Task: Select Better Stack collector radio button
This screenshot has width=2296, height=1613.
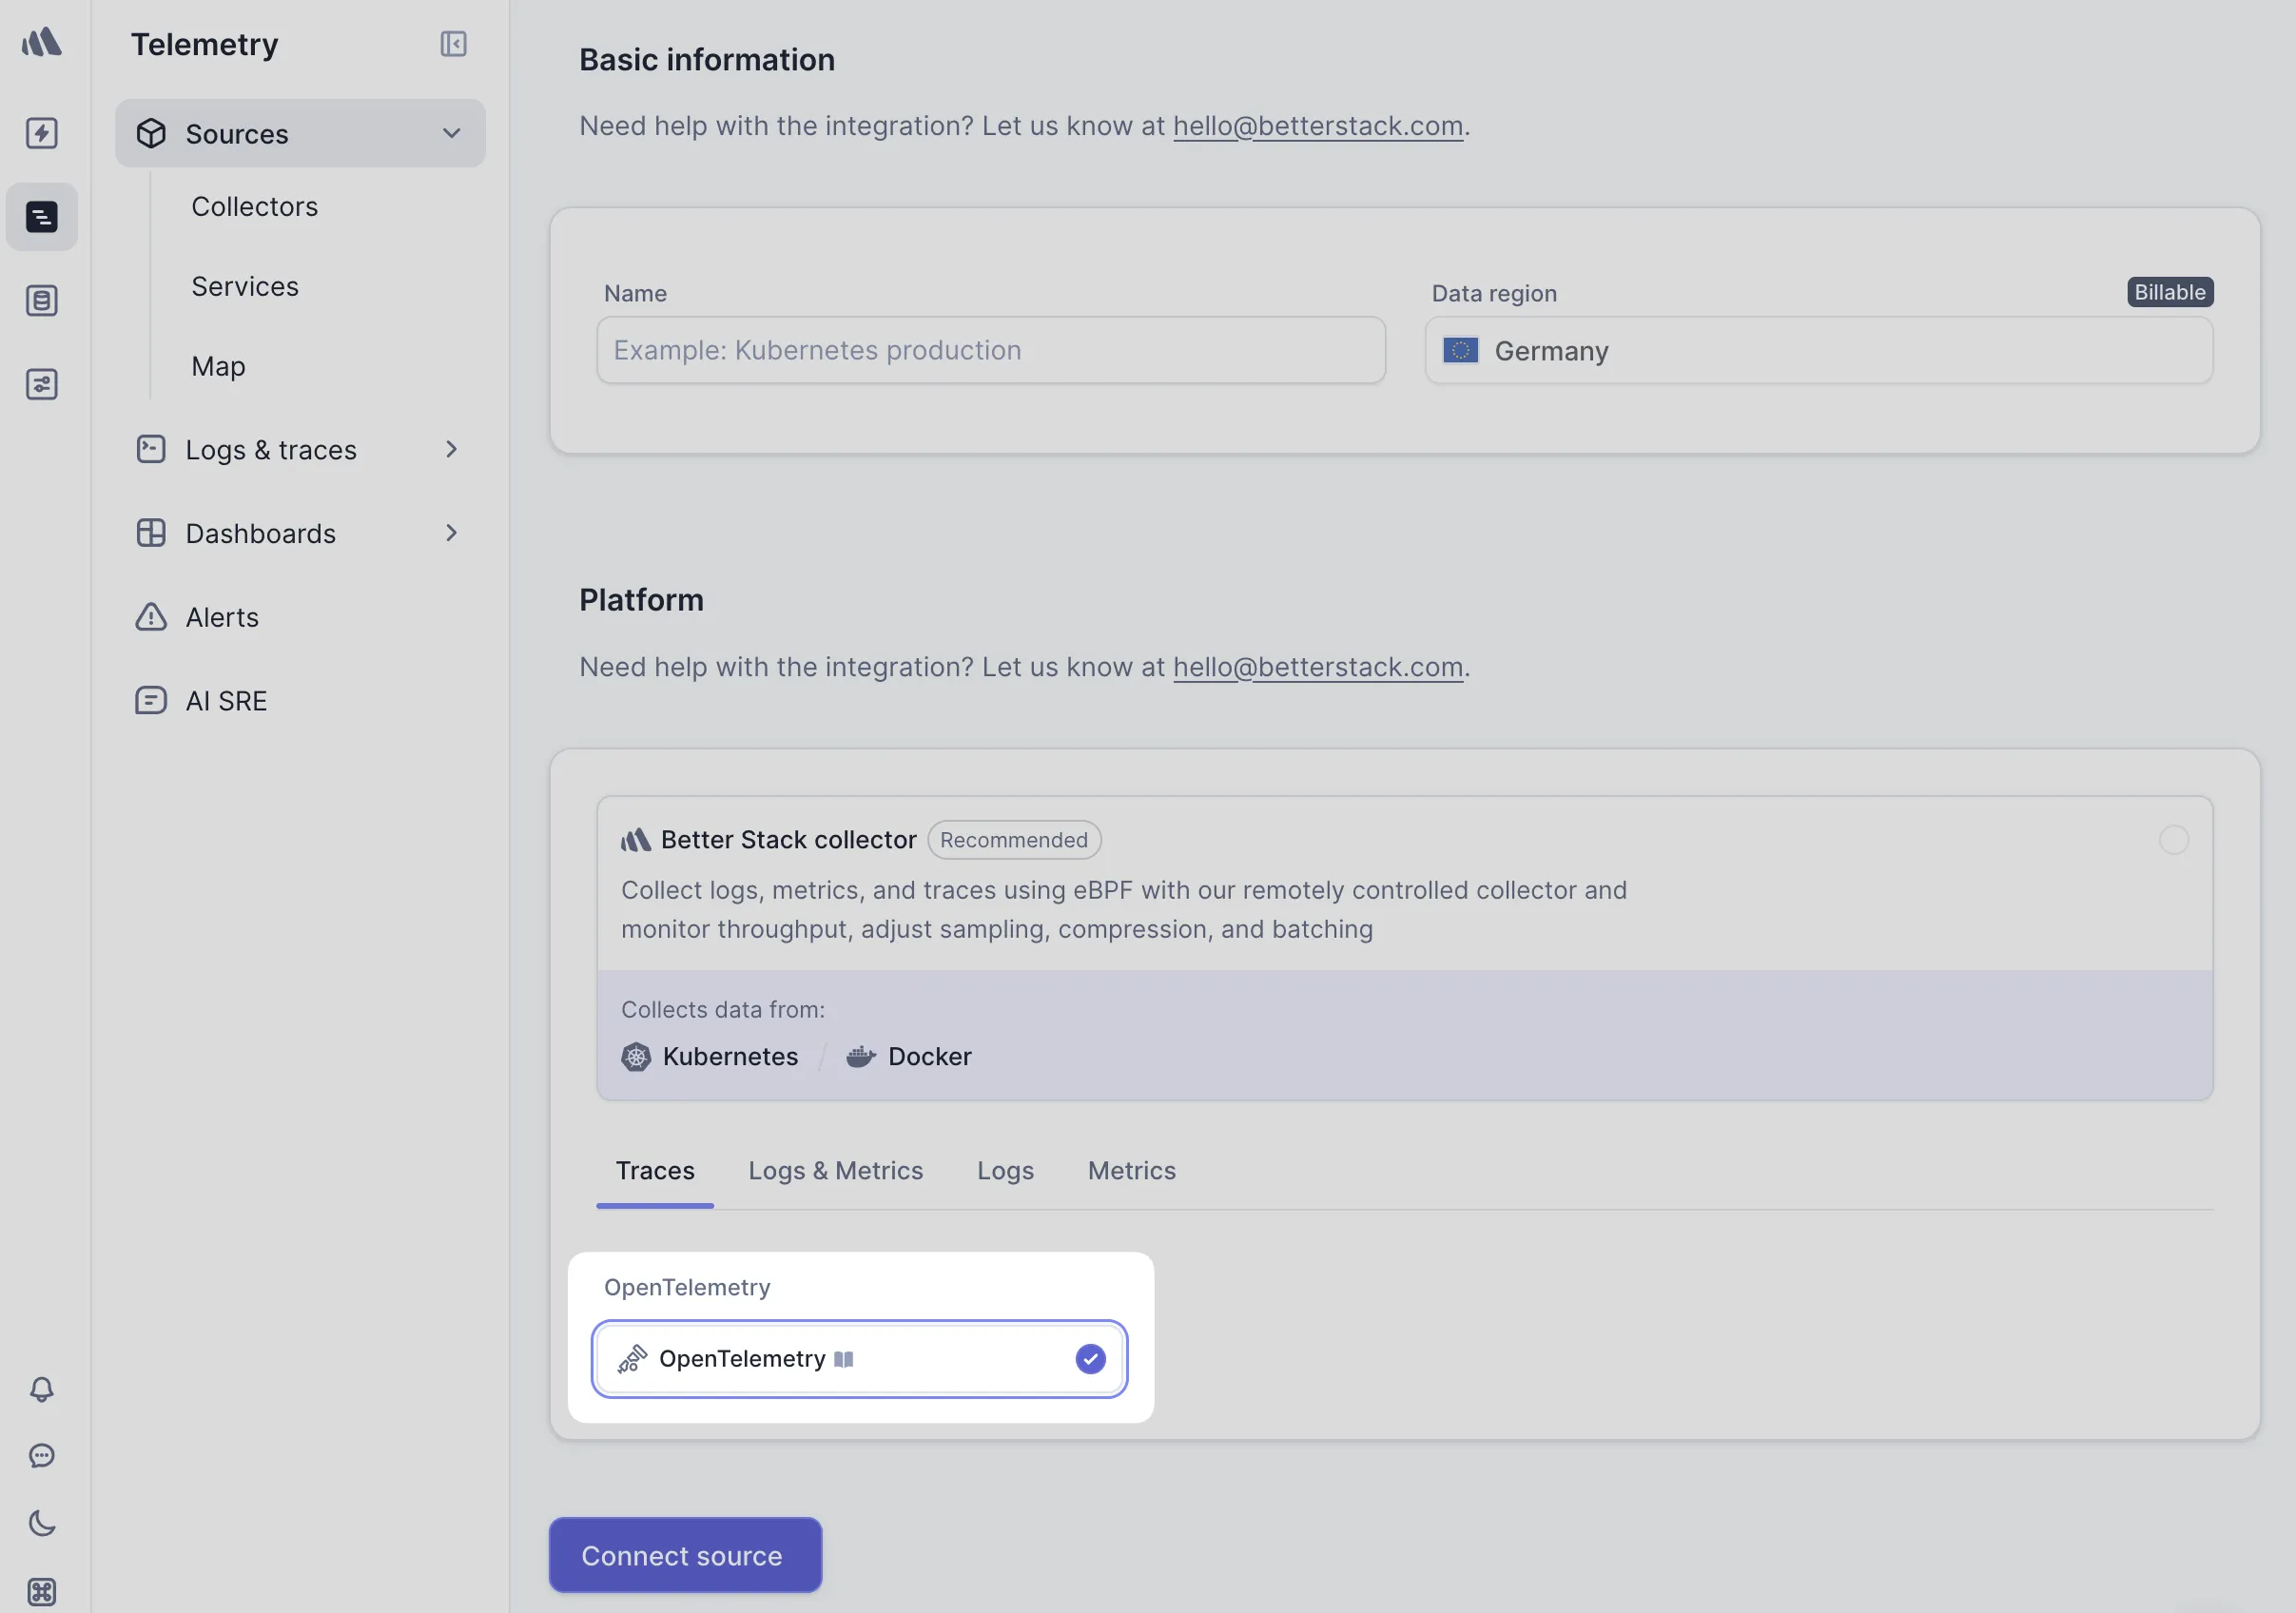Action: [2173, 840]
